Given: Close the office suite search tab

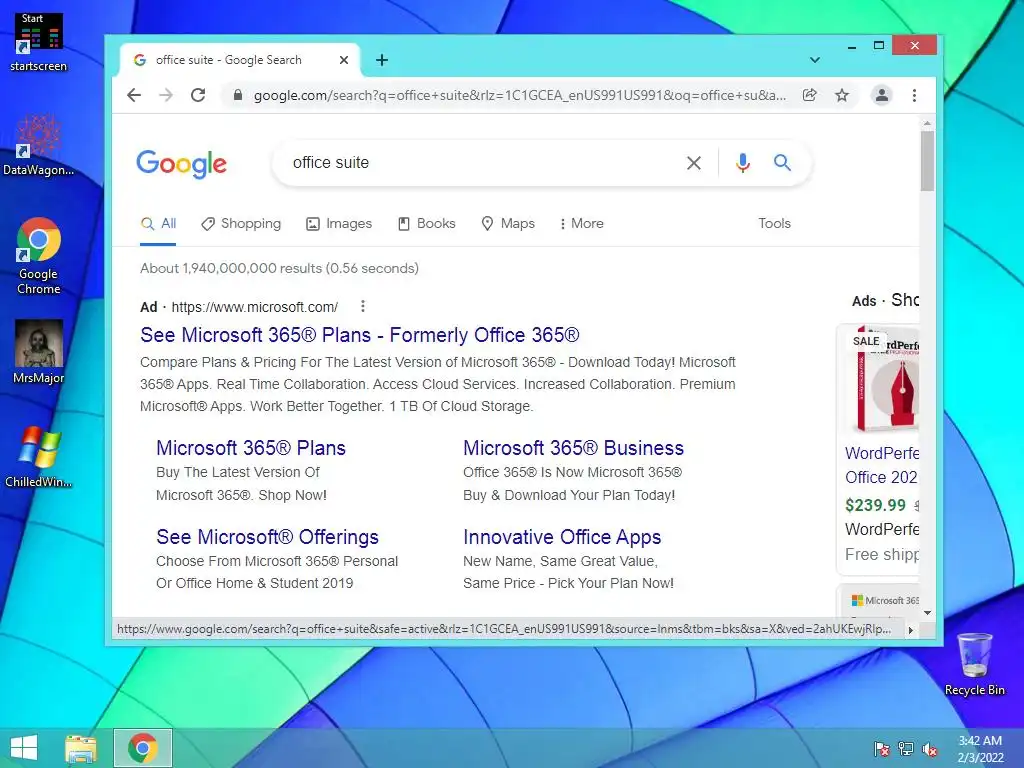Looking at the screenshot, I should point(344,60).
